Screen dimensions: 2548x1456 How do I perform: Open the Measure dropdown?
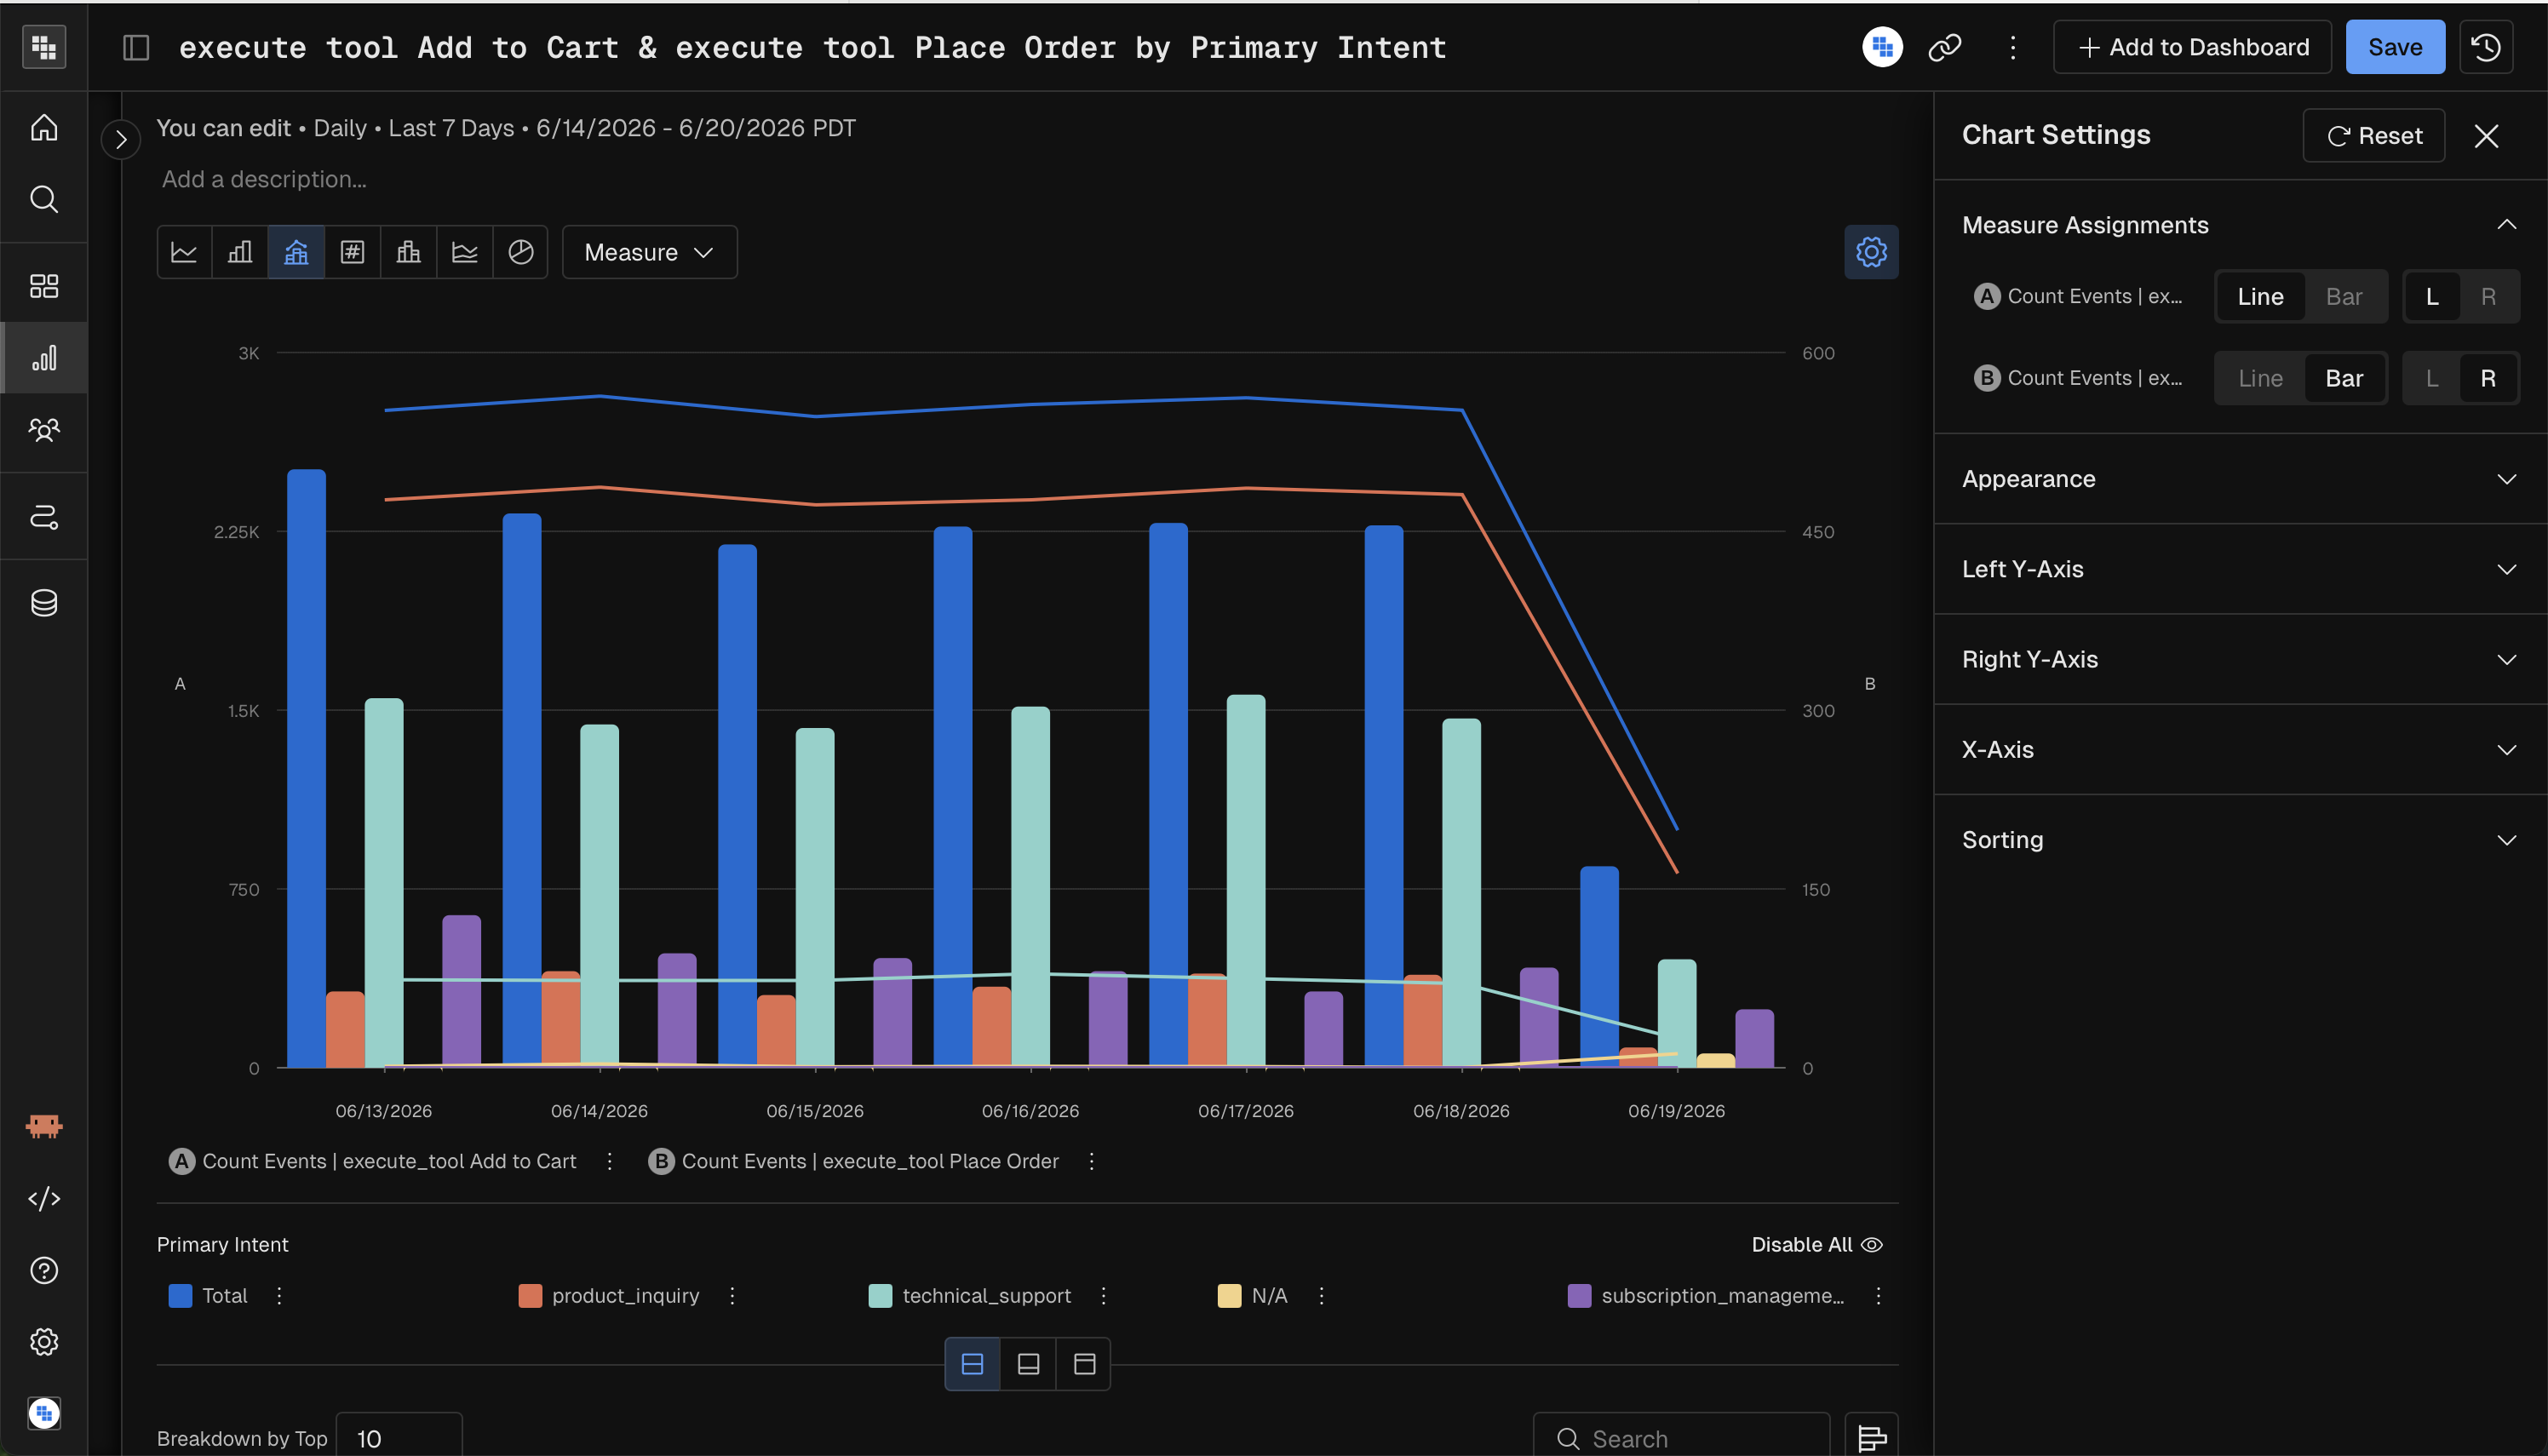coord(649,252)
